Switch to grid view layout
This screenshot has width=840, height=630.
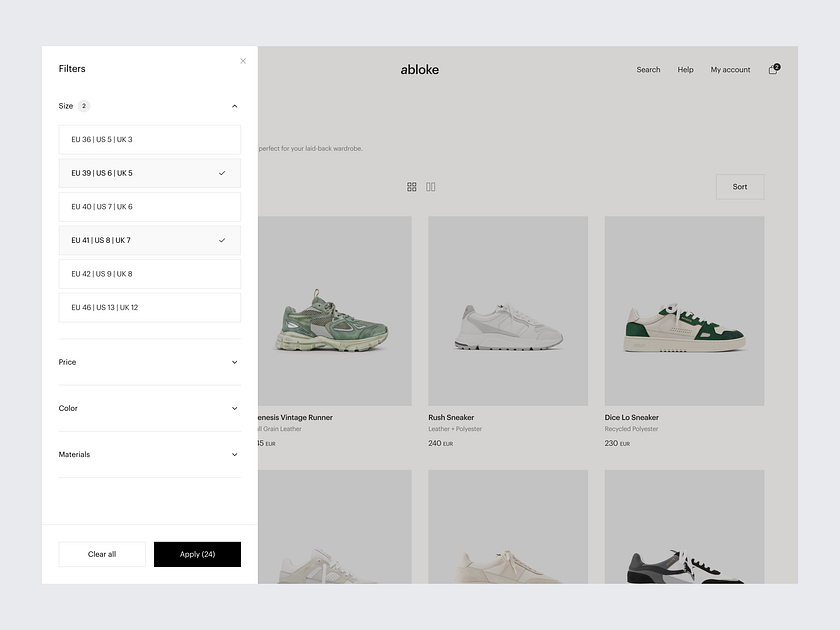tap(411, 186)
